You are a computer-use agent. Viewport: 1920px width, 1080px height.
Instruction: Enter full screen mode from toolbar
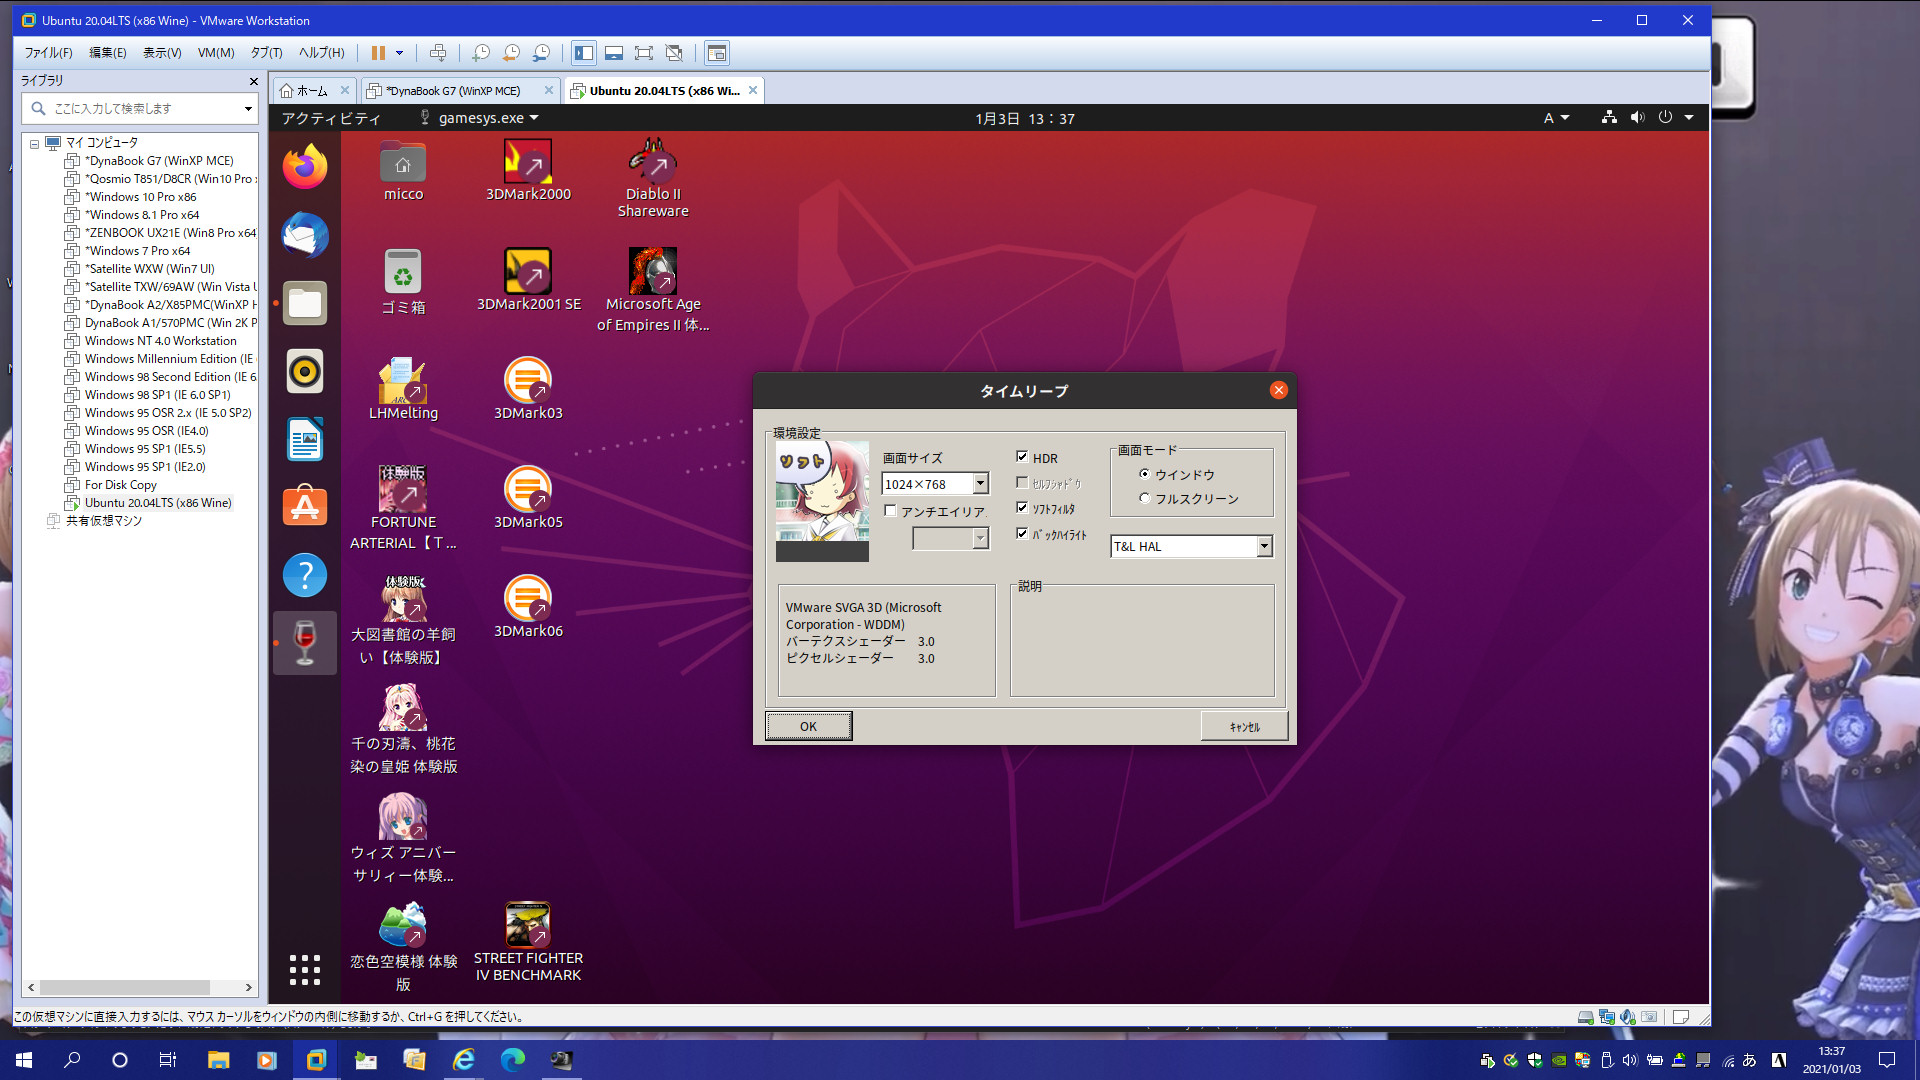pyautogui.click(x=644, y=53)
